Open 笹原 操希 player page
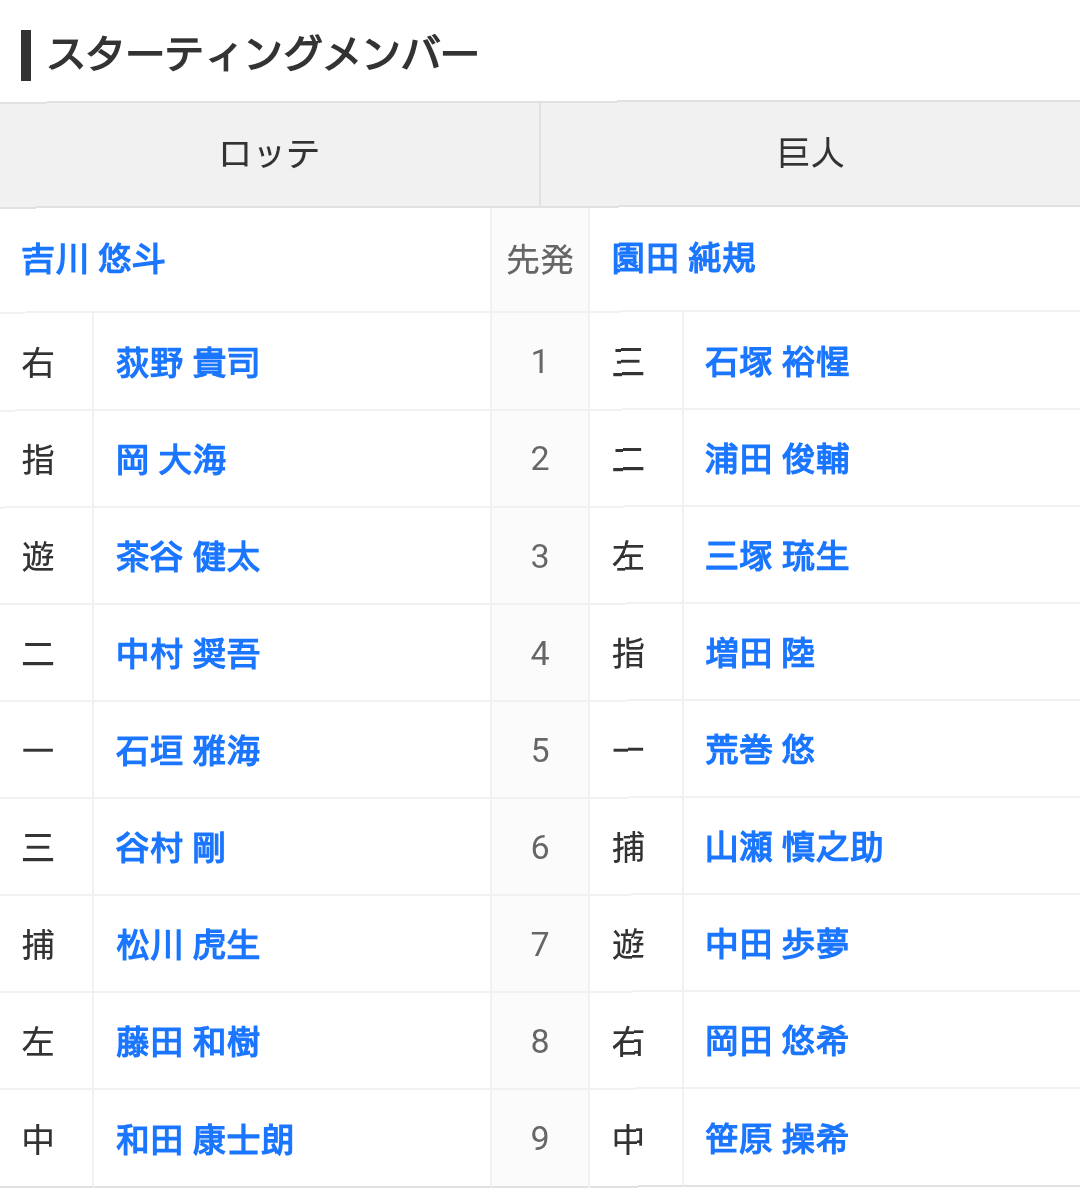Screen dimensions: 1080x1200 coord(777,1139)
